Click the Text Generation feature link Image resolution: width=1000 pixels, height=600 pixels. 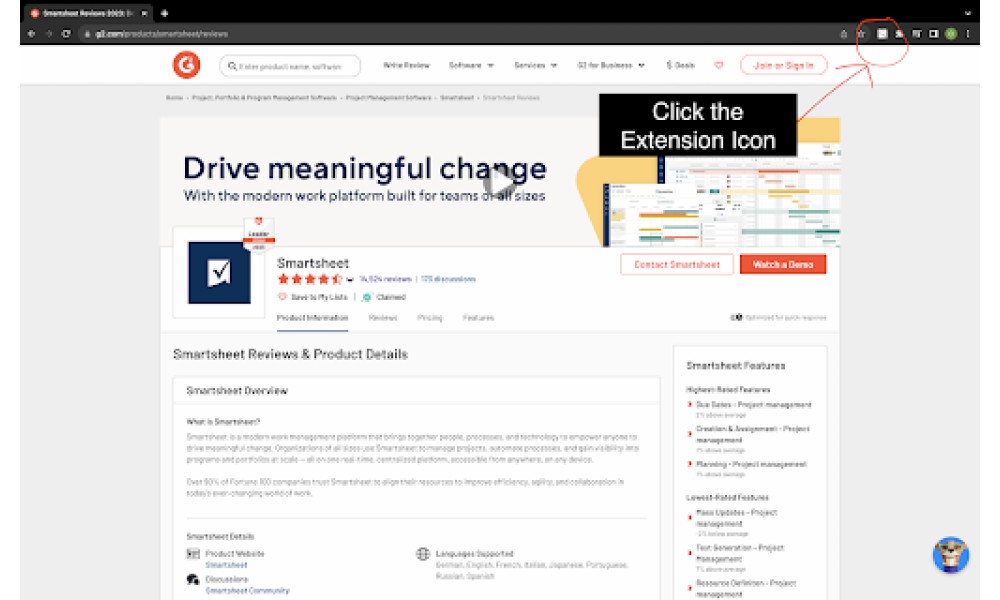point(739,553)
